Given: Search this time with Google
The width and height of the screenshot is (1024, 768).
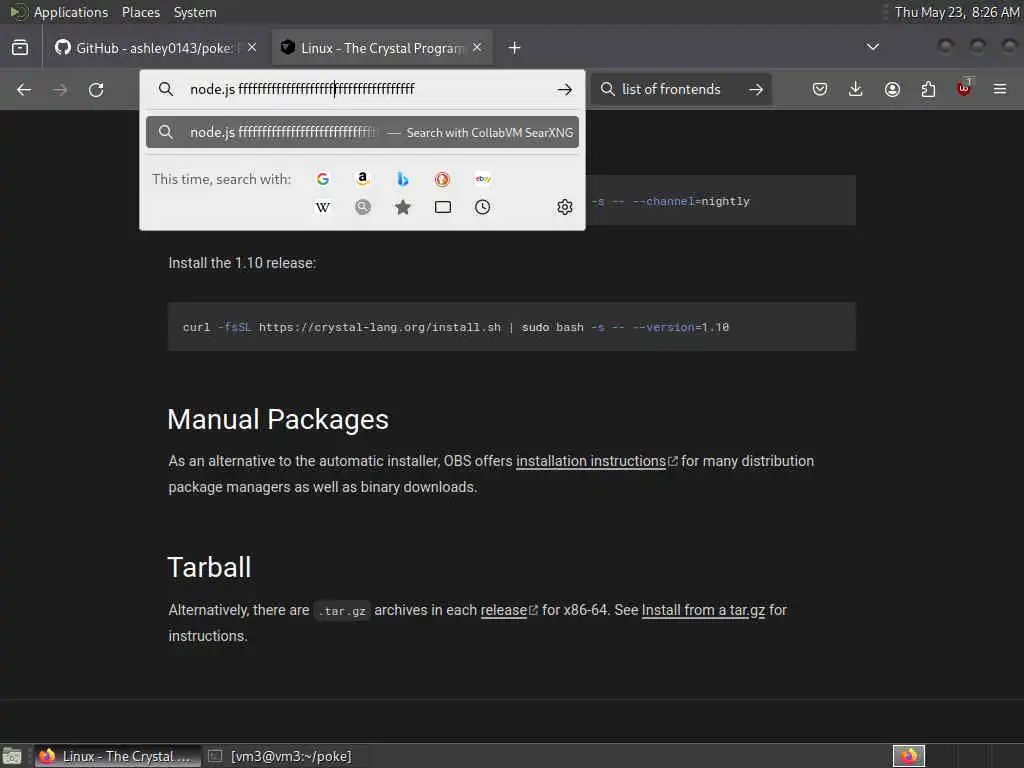Looking at the screenshot, I should 323,179.
